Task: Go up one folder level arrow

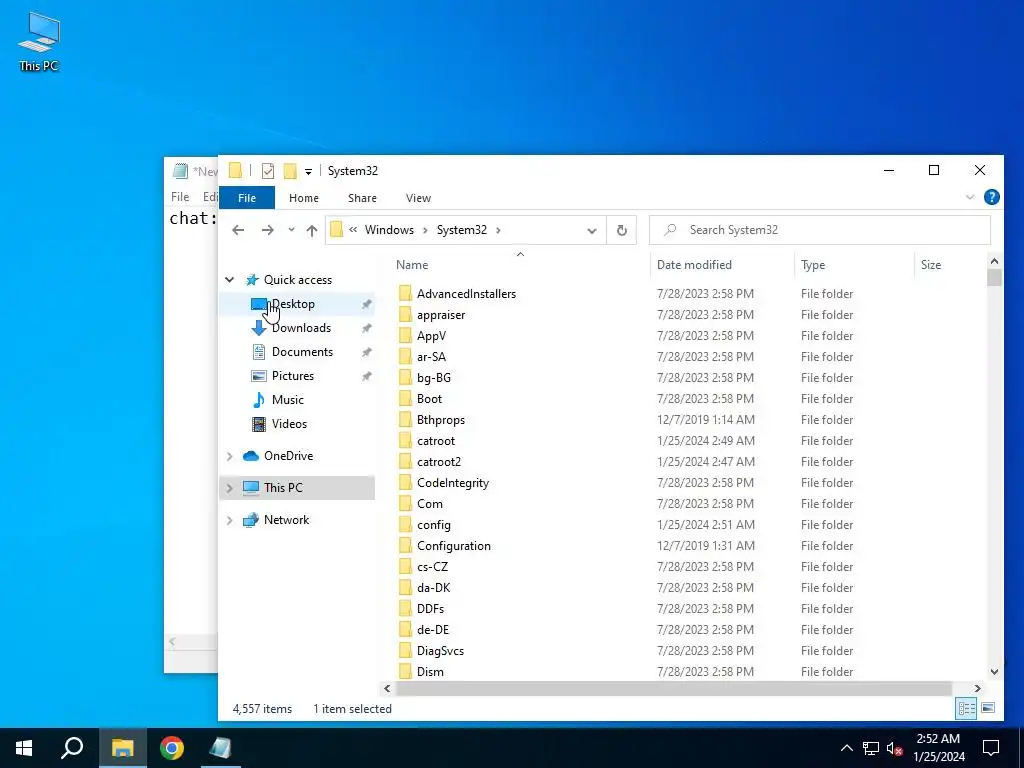Action: tap(312, 230)
